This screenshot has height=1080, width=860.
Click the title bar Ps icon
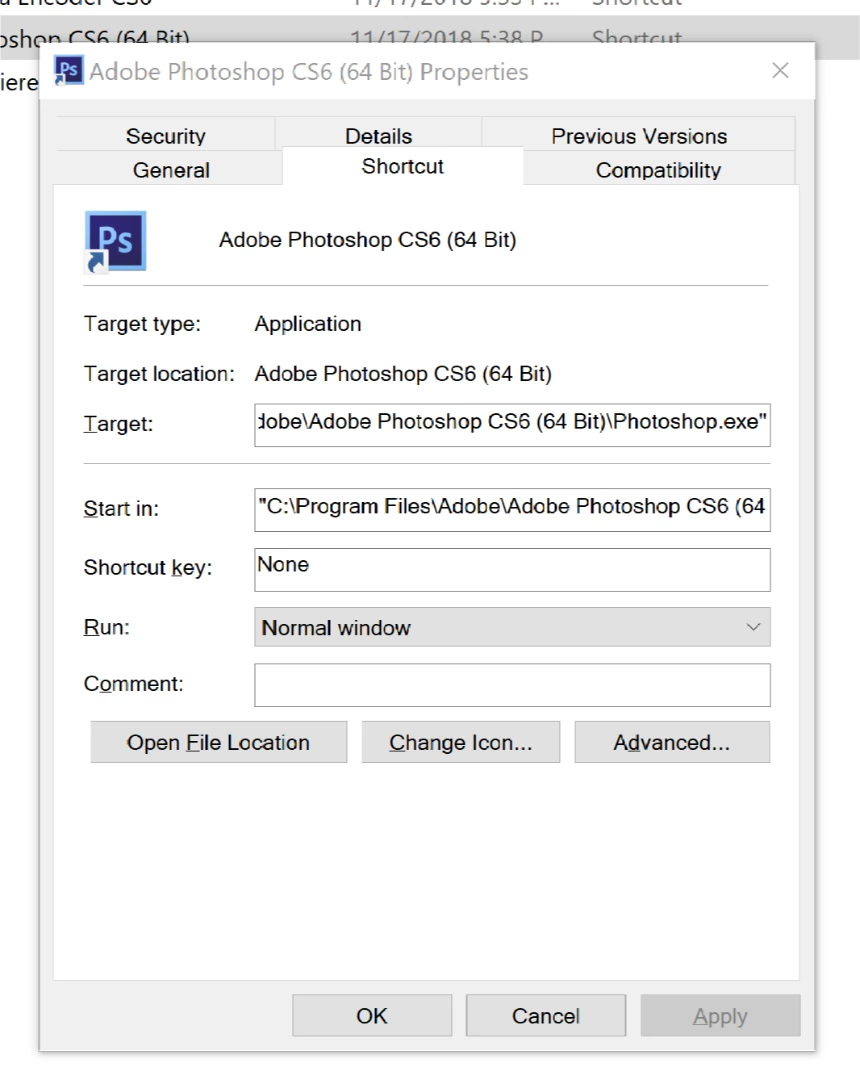(68, 70)
